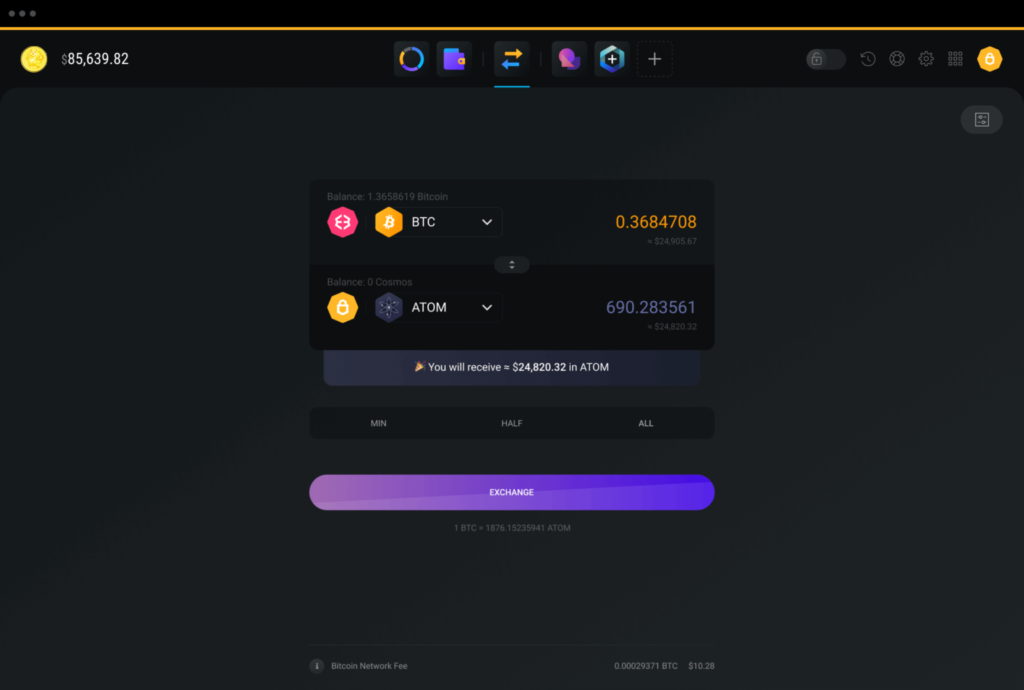
Task: Click the orange lock profile icon
Action: click(x=989, y=59)
